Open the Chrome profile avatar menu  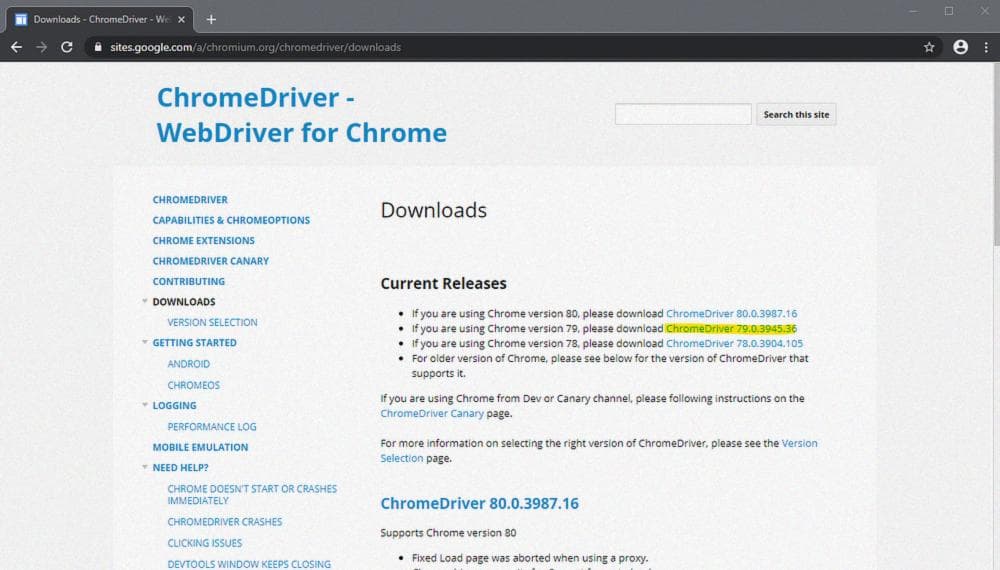click(x=960, y=47)
